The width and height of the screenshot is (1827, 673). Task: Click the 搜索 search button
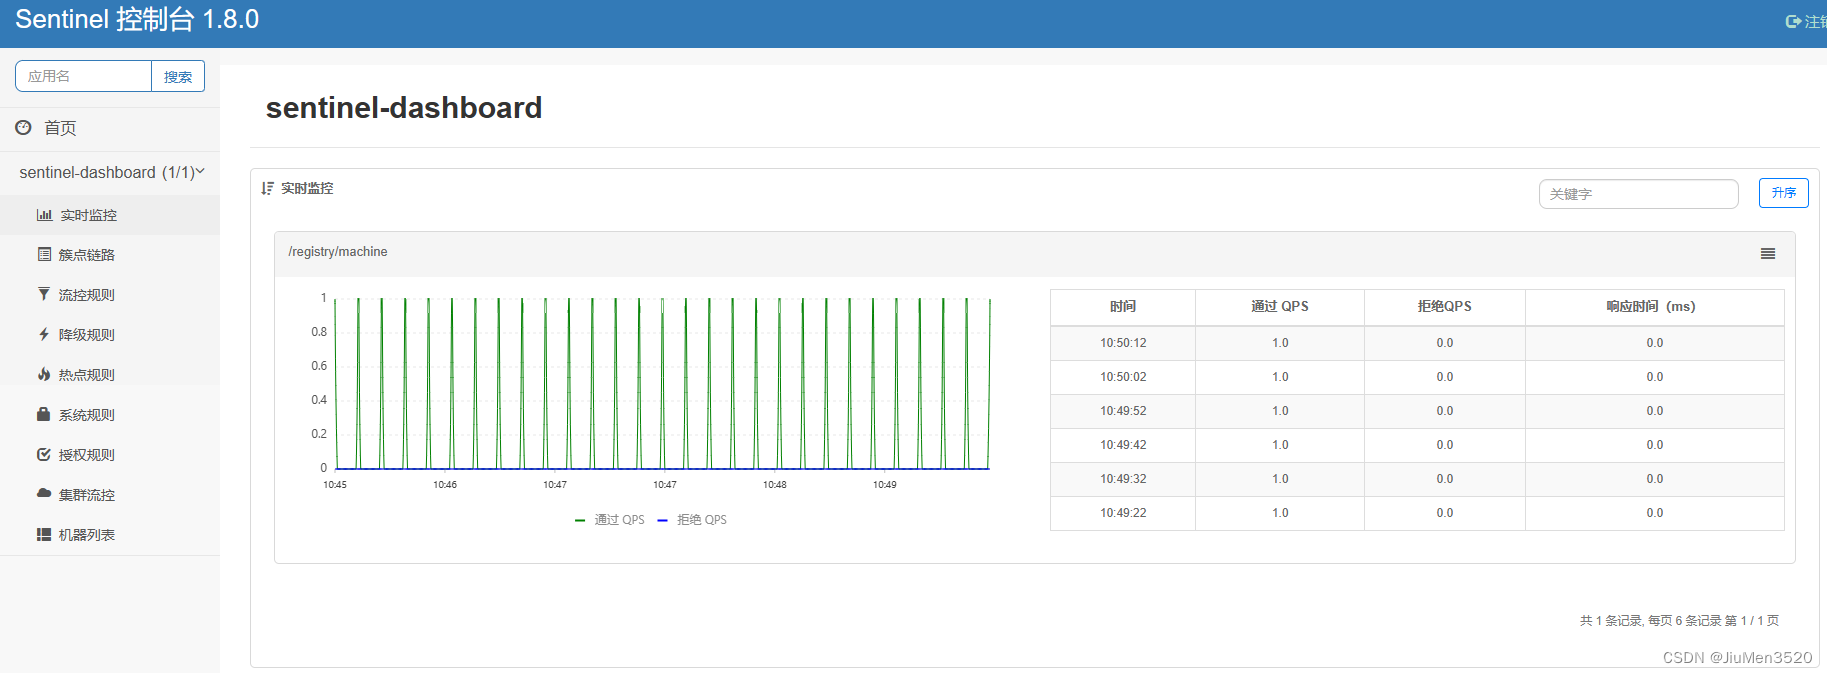coord(178,76)
